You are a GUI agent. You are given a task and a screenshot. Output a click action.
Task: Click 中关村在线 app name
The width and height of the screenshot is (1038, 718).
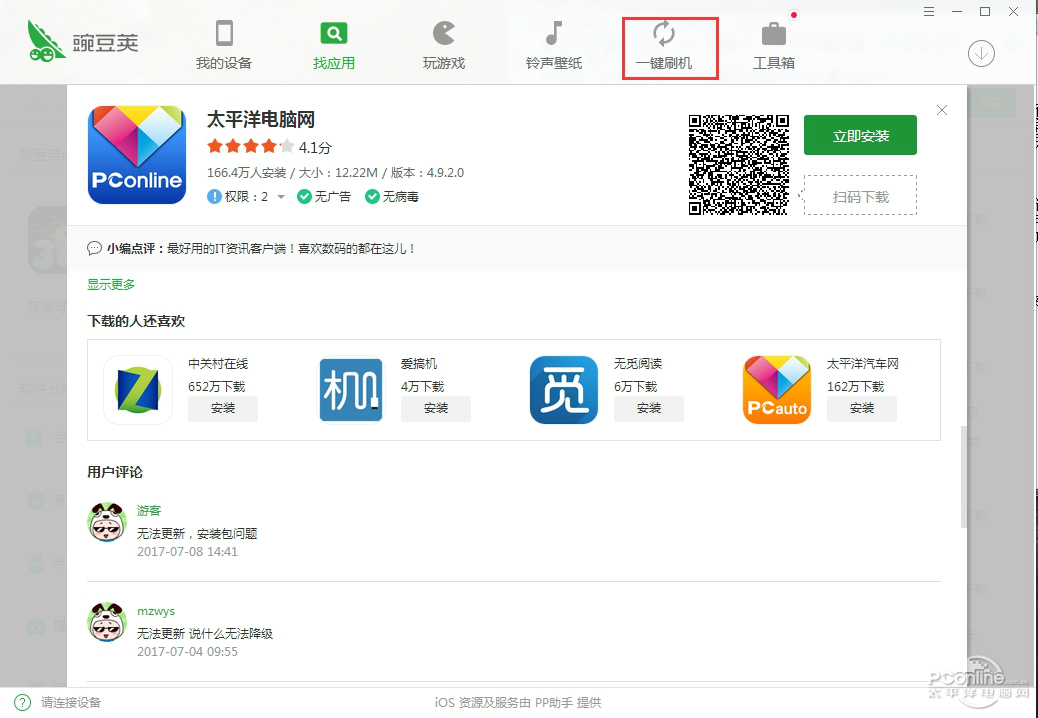(x=218, y=364)
